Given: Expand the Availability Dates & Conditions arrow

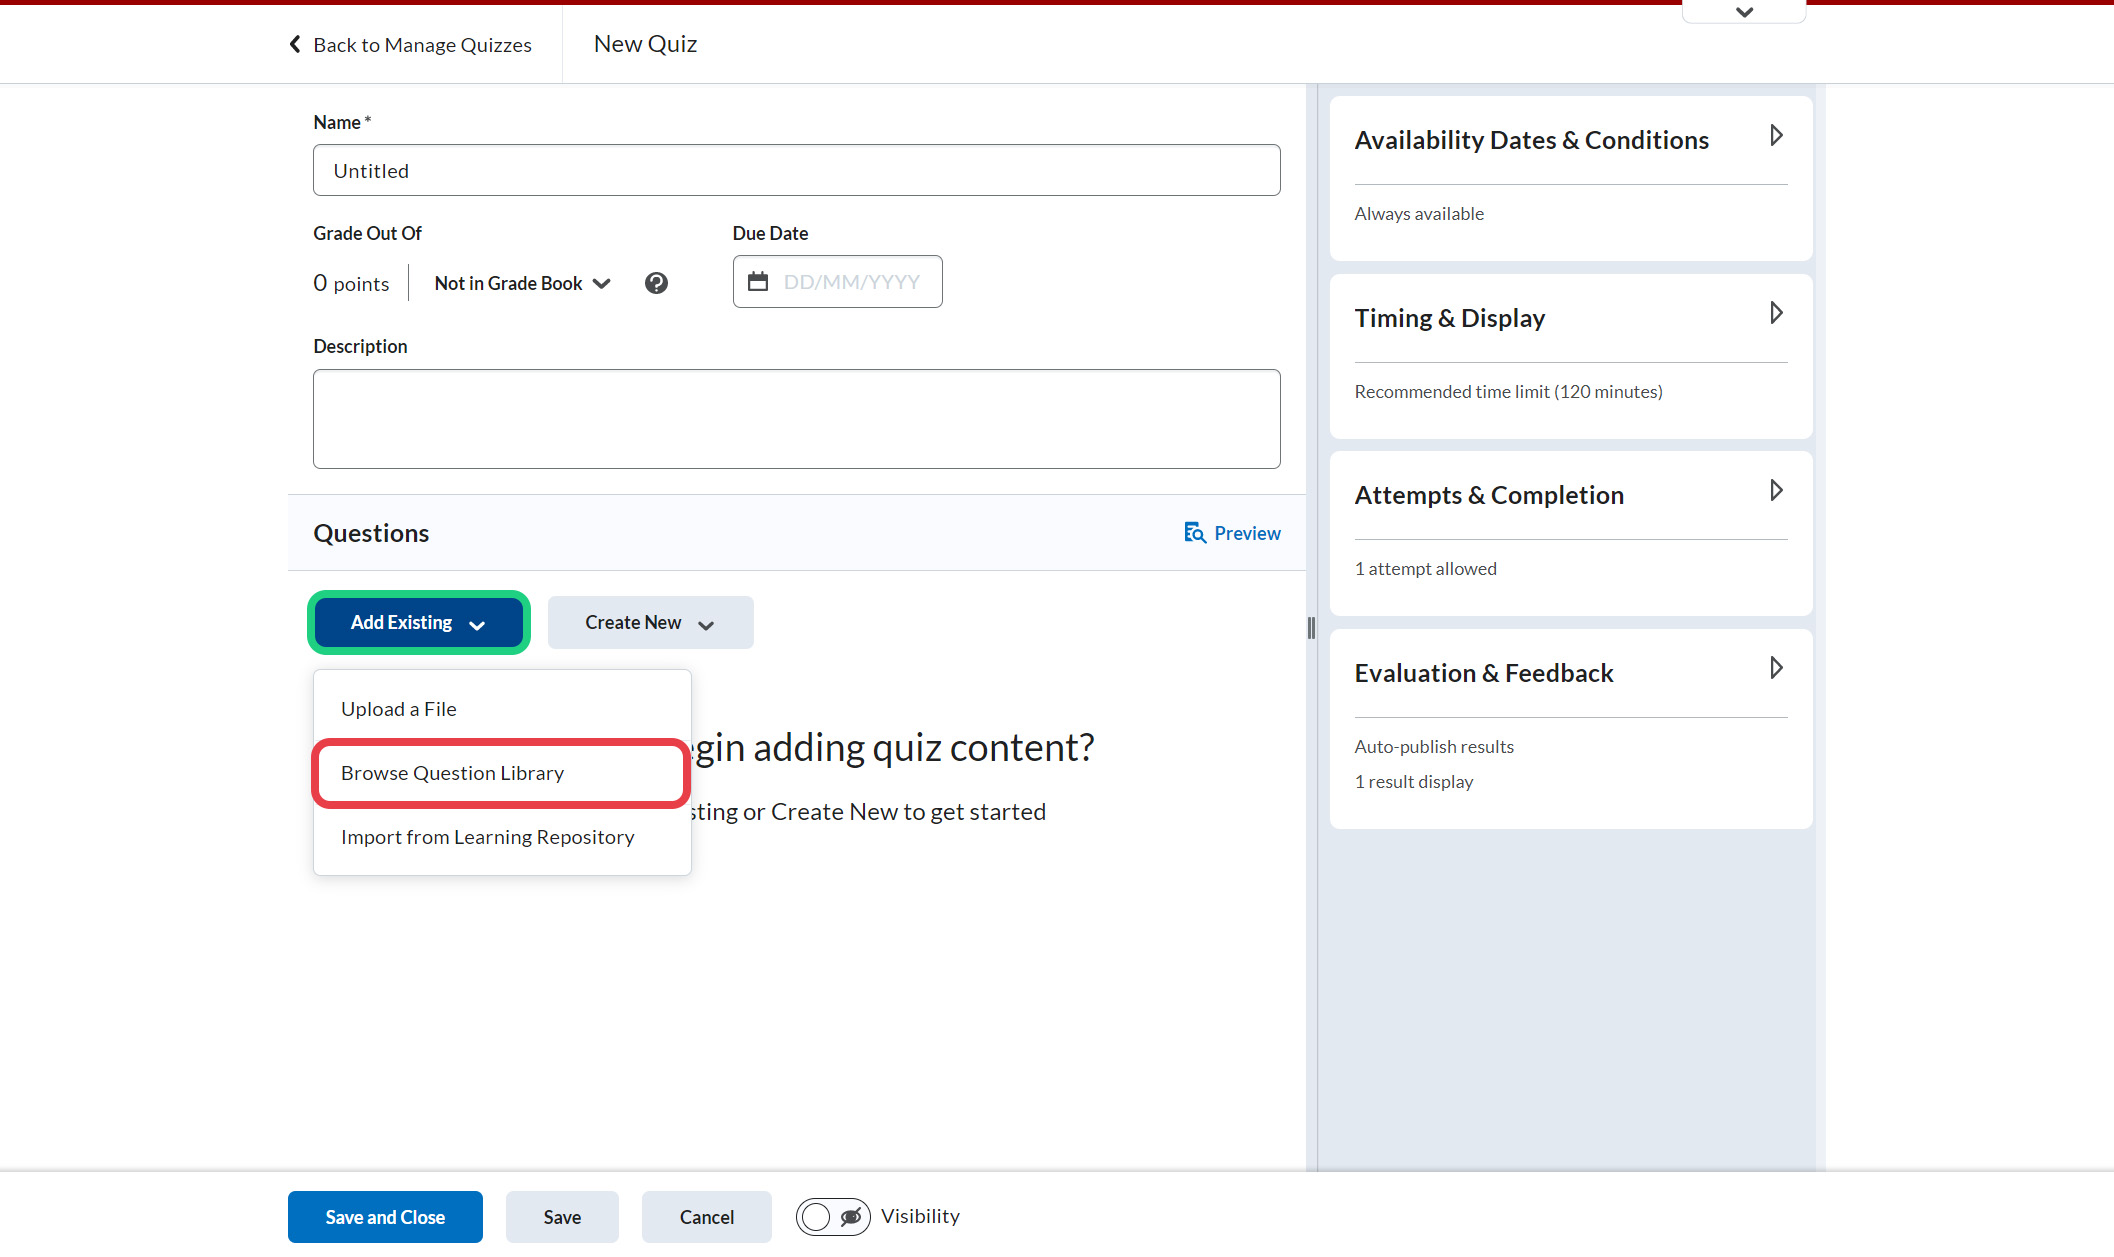Looking at the screenshot, I should point(1776,135).
